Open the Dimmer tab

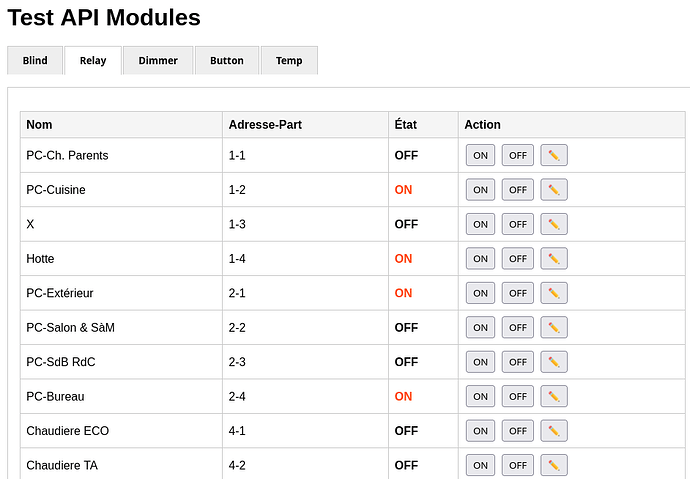coord(158,60)
